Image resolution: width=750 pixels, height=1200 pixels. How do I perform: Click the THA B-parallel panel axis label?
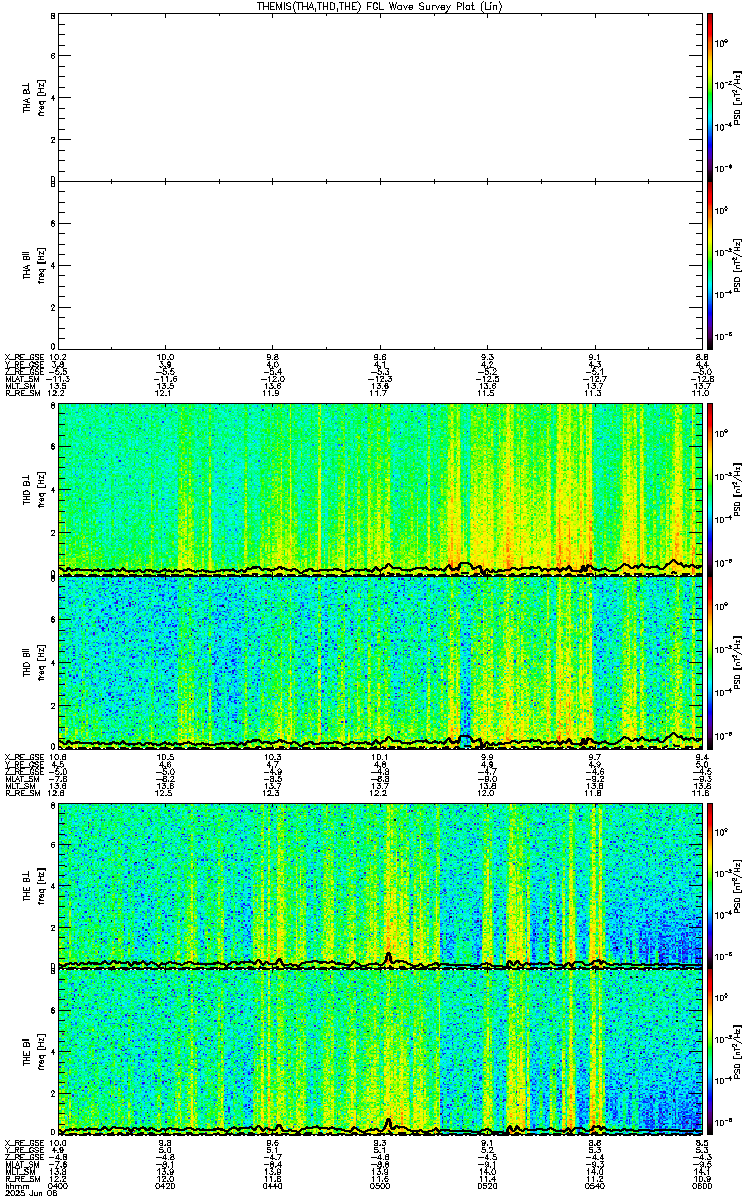(27, 266)
